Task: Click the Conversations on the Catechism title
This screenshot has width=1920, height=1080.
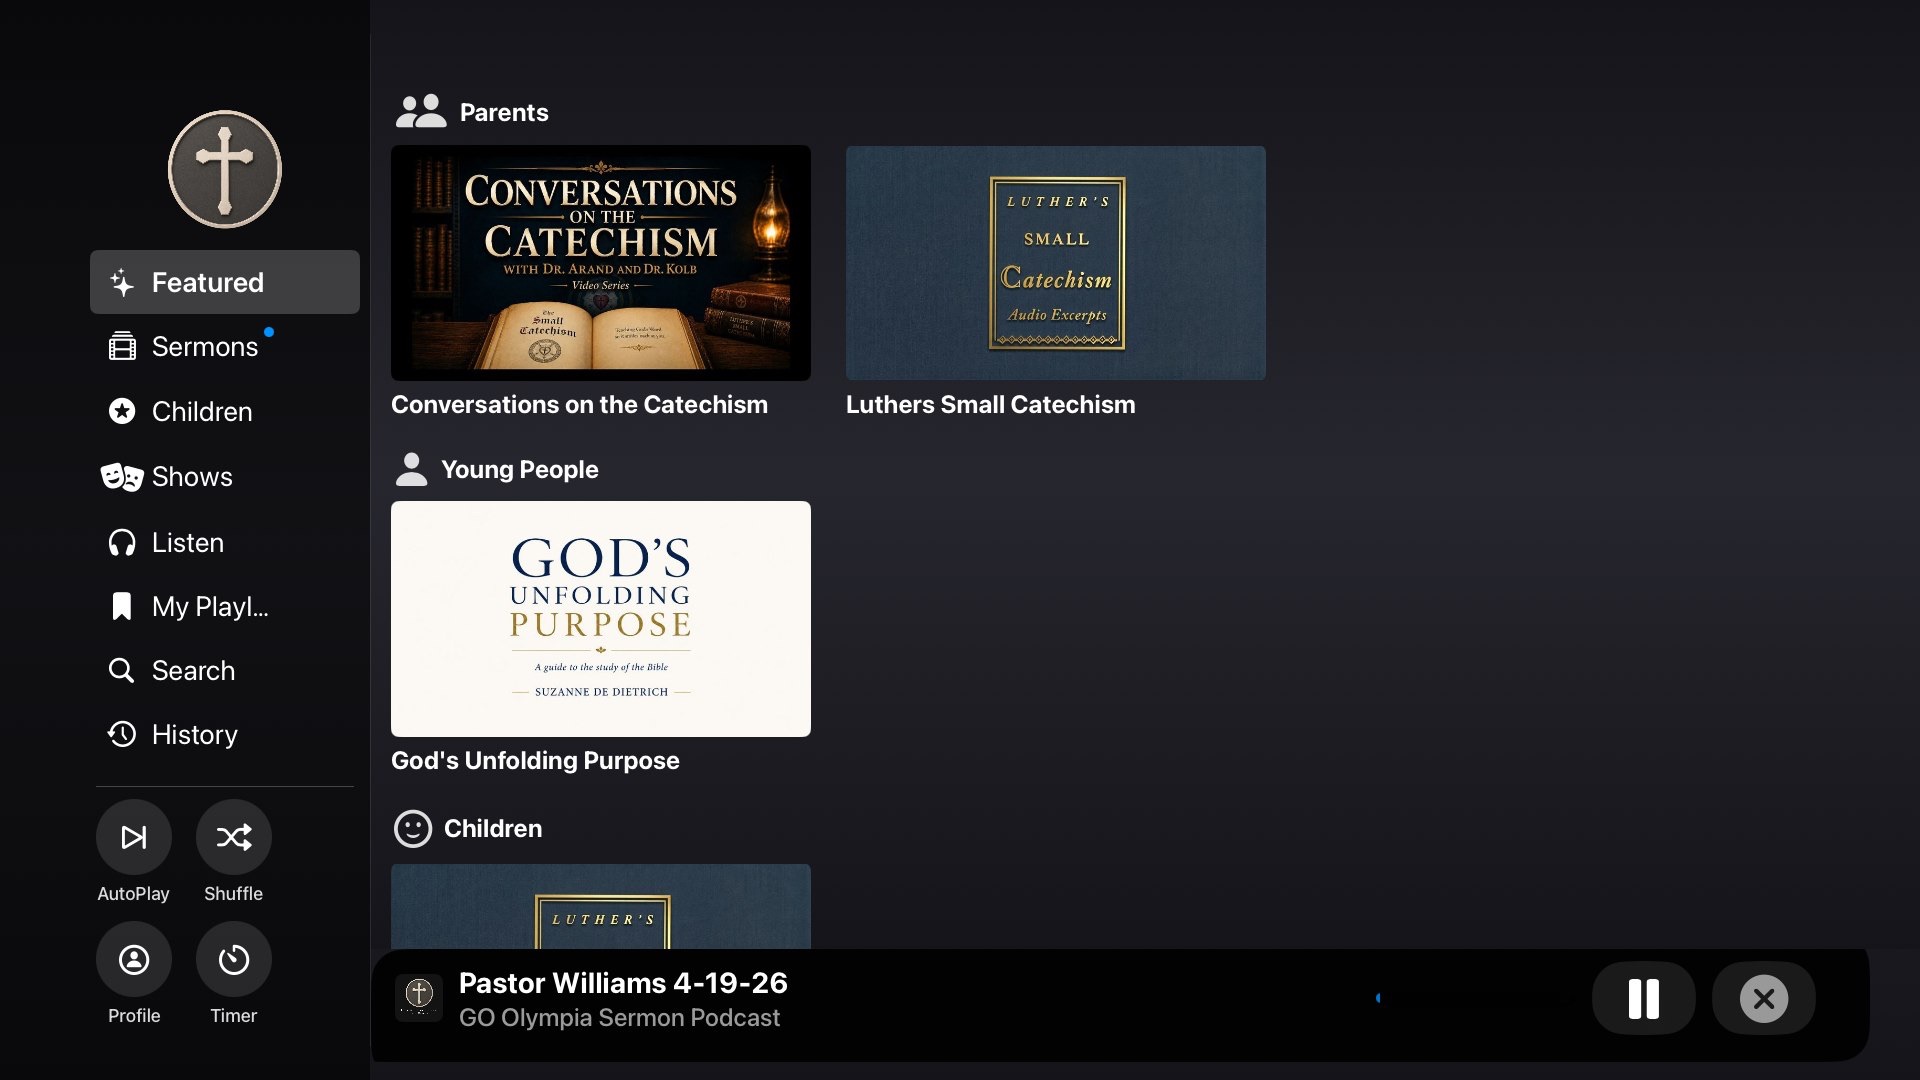Action: [579, 404]
